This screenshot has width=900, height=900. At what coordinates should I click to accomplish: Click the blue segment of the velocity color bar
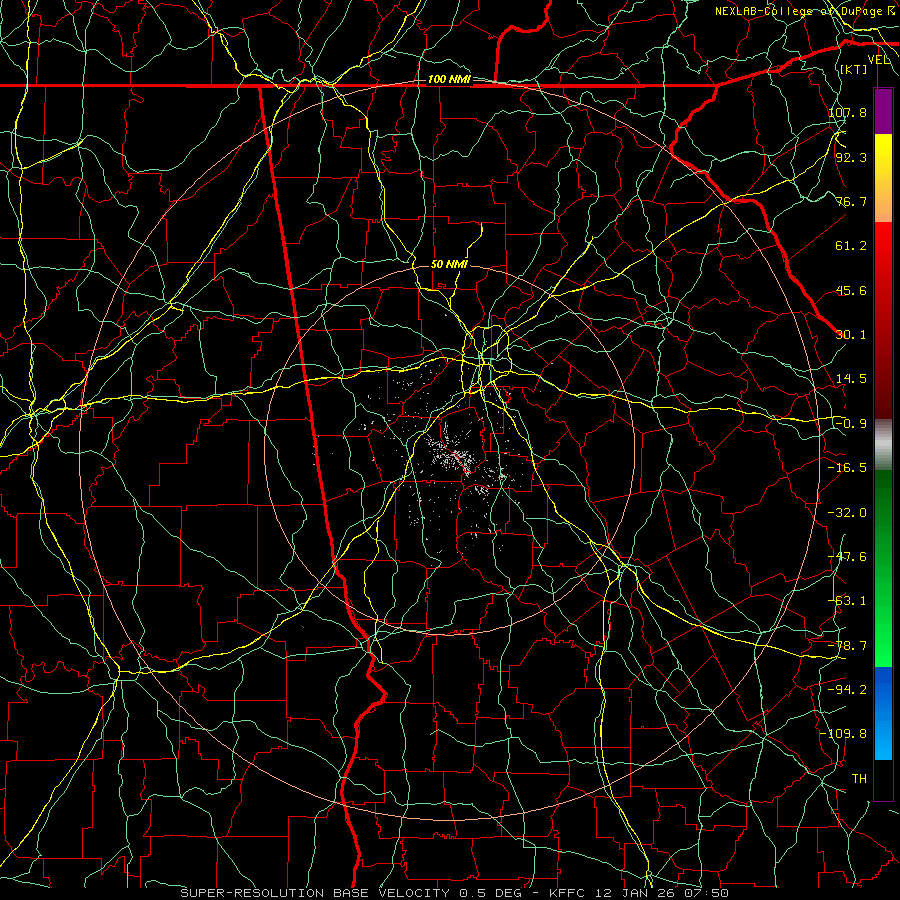pyautogui.click(x=883, y=713)
